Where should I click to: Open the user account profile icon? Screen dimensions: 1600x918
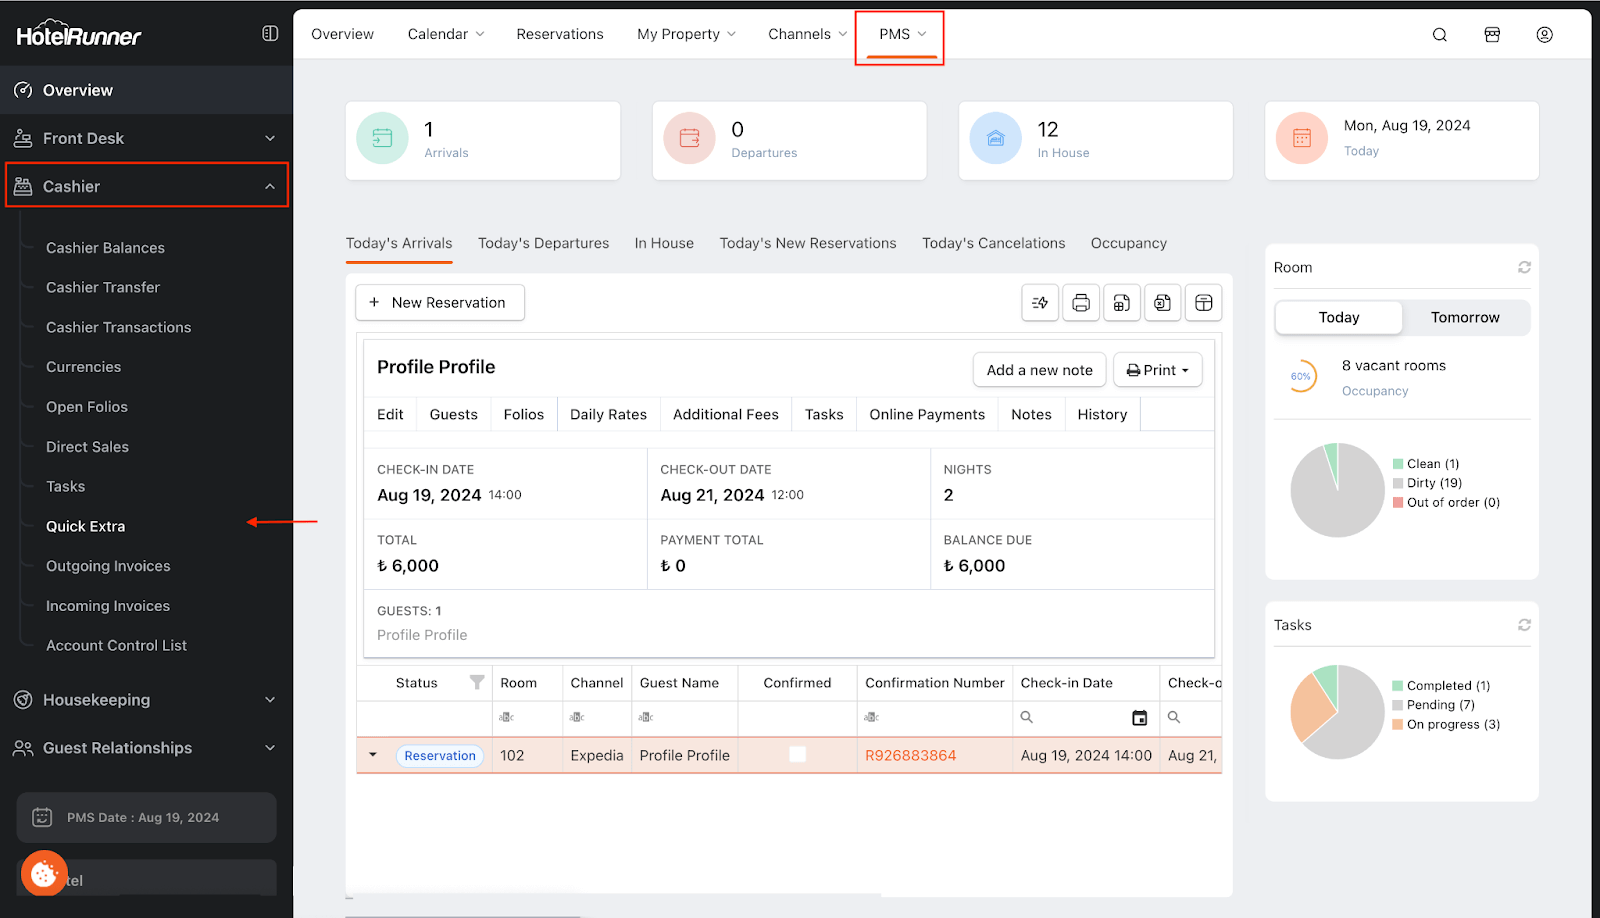[x=1544, y=35]
